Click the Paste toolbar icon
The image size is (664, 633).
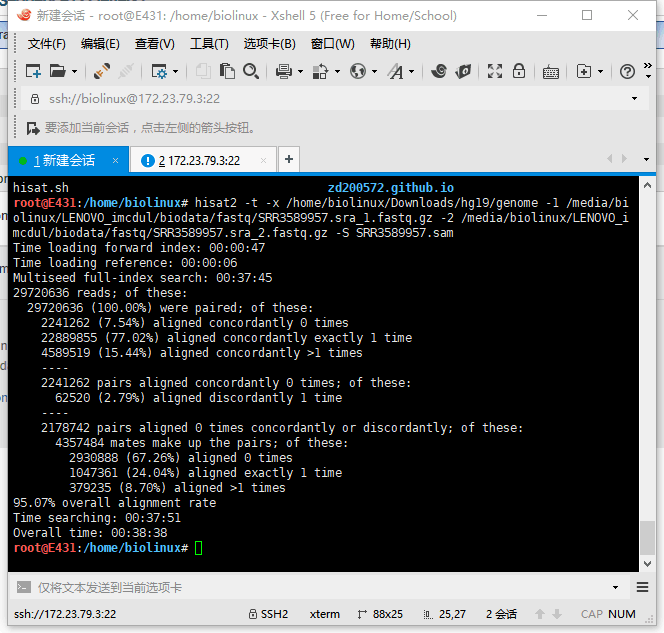click(x=227, y=71)
